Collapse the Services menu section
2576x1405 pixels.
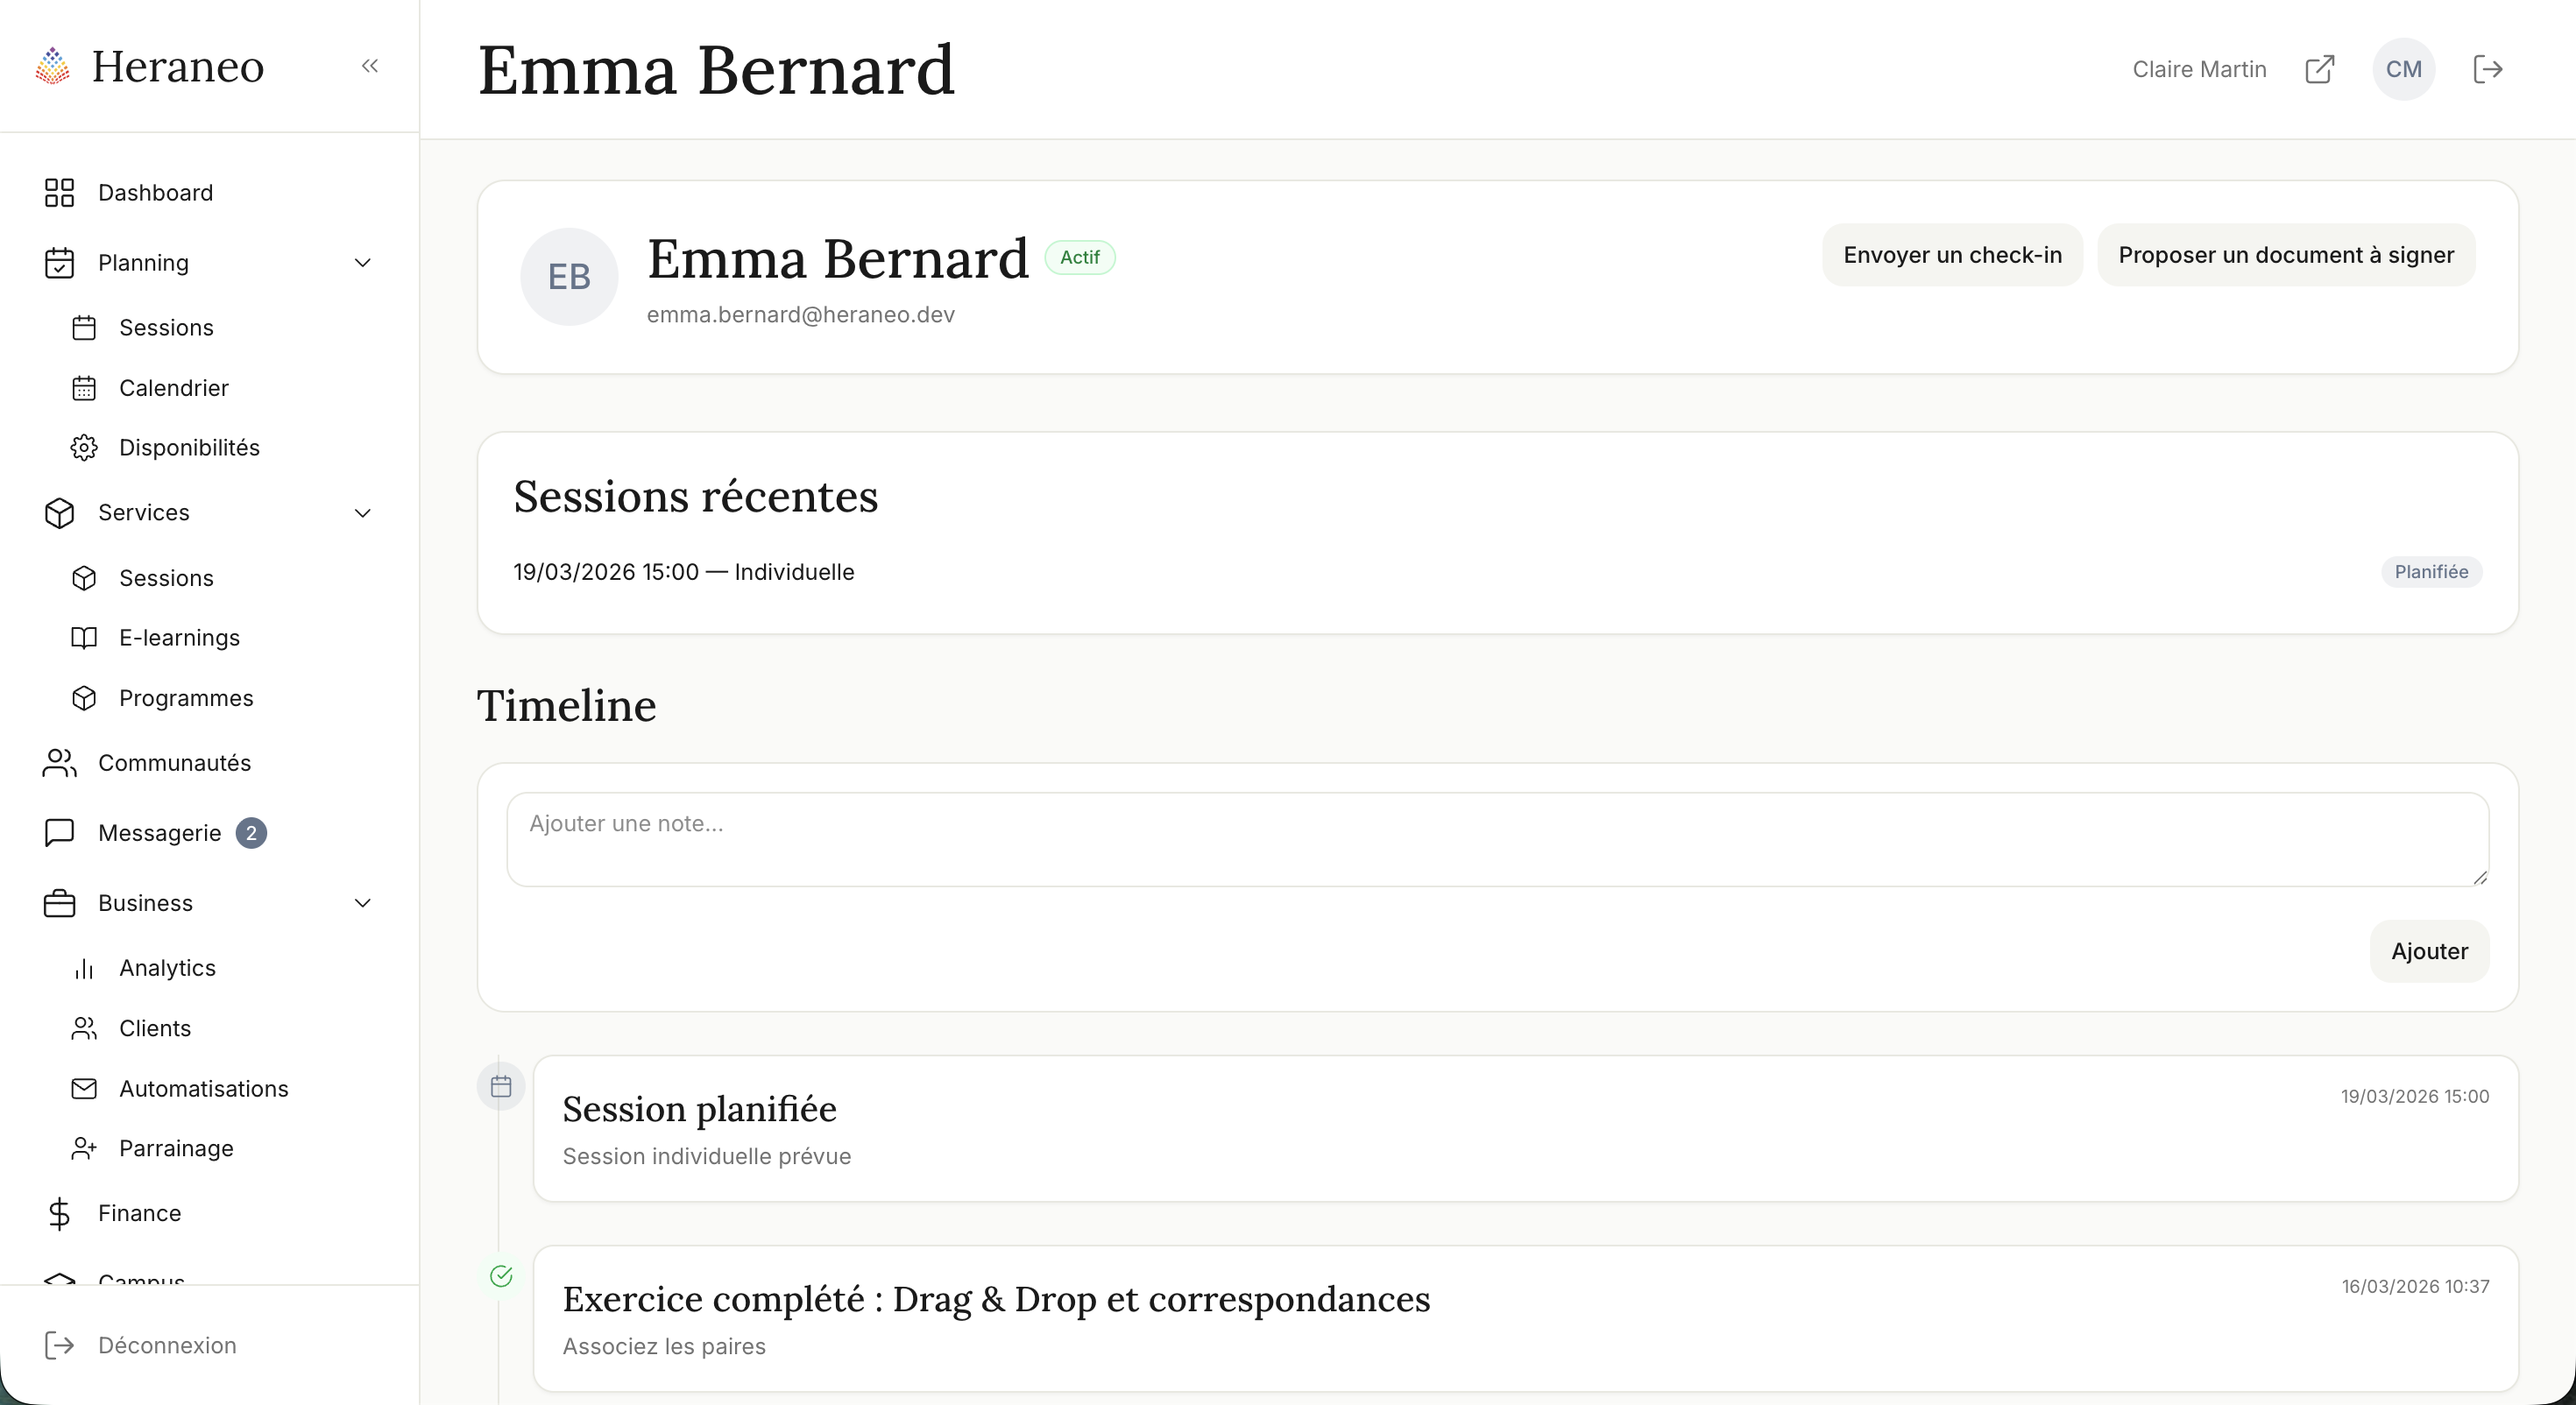(363, 513)
